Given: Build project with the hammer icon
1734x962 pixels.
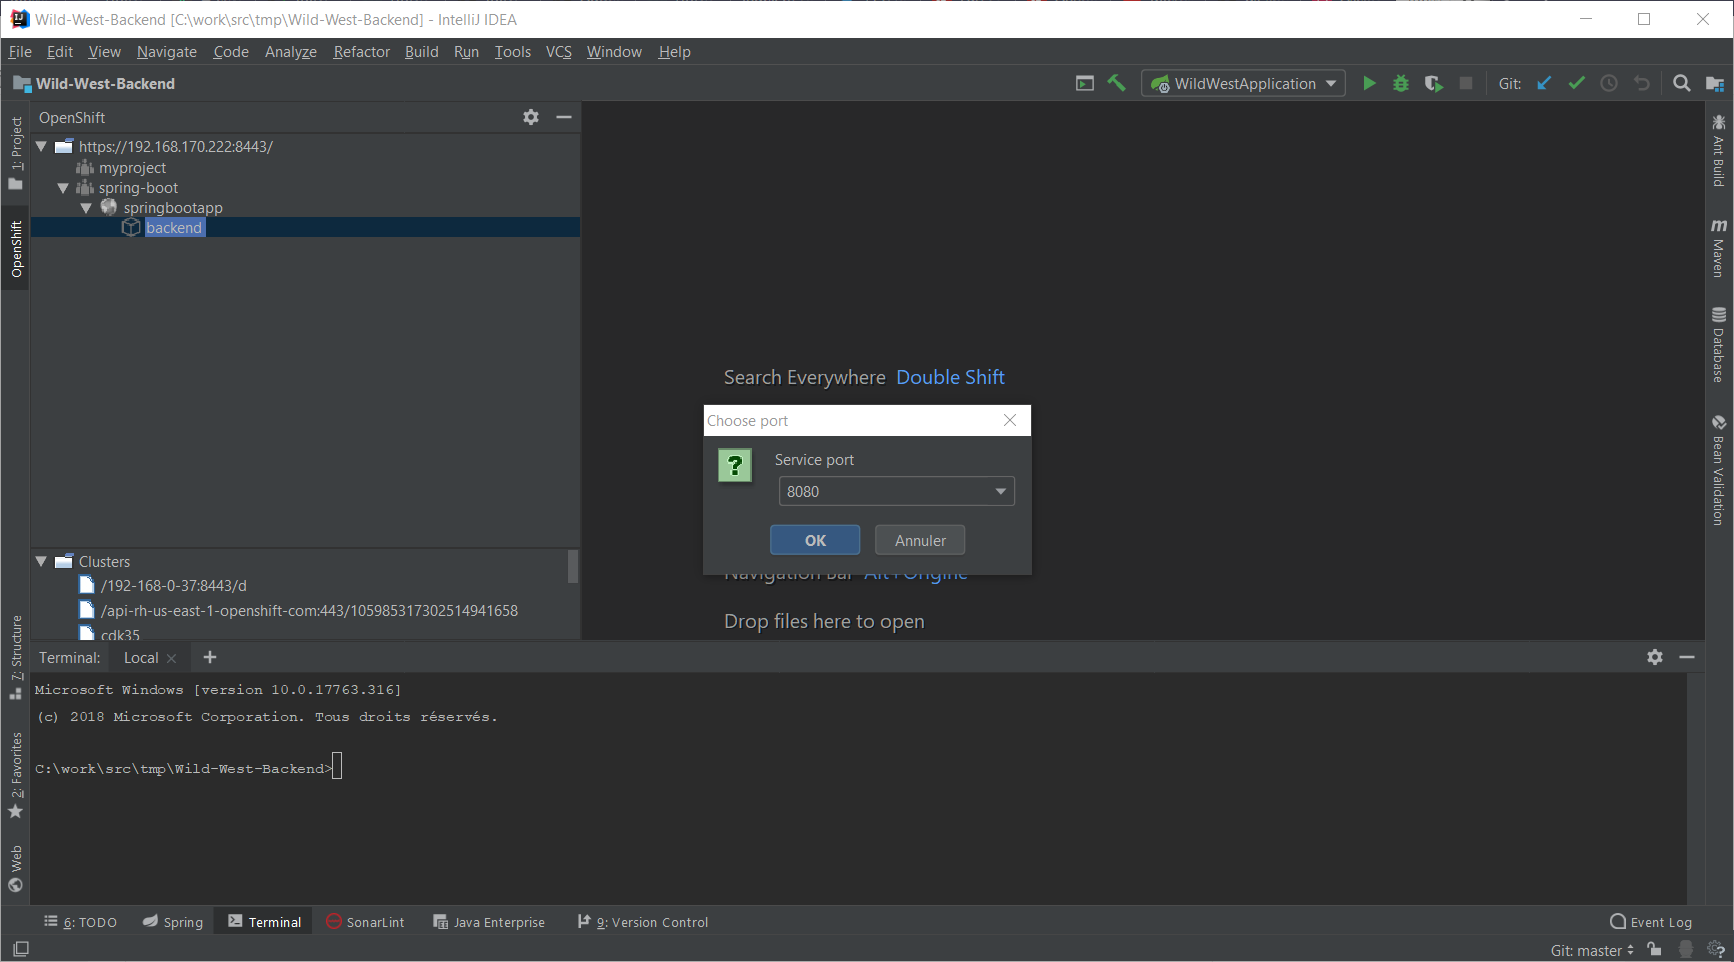Looking at the screenshot, I should [x=1116, y=84].
